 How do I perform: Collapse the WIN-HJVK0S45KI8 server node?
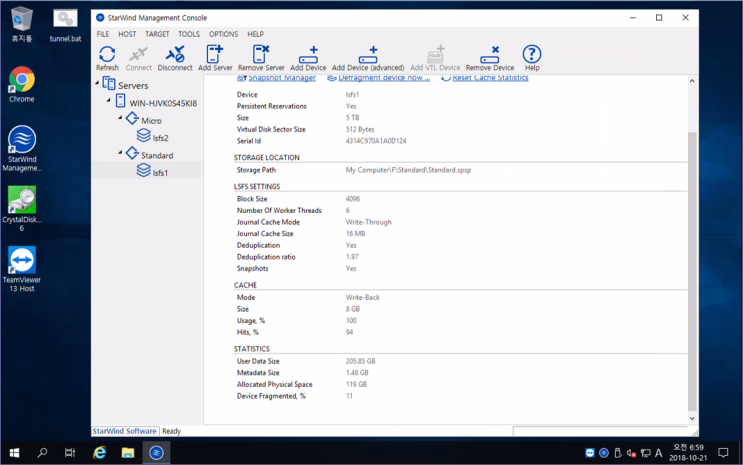109,100
